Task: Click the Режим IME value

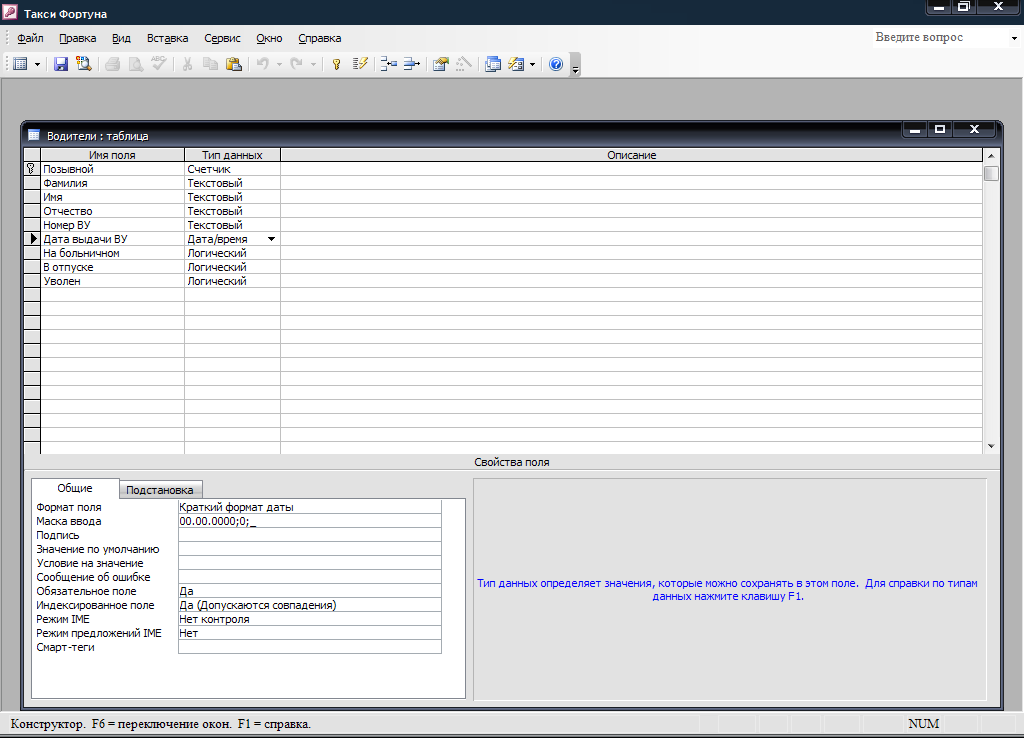Action: 310,619
